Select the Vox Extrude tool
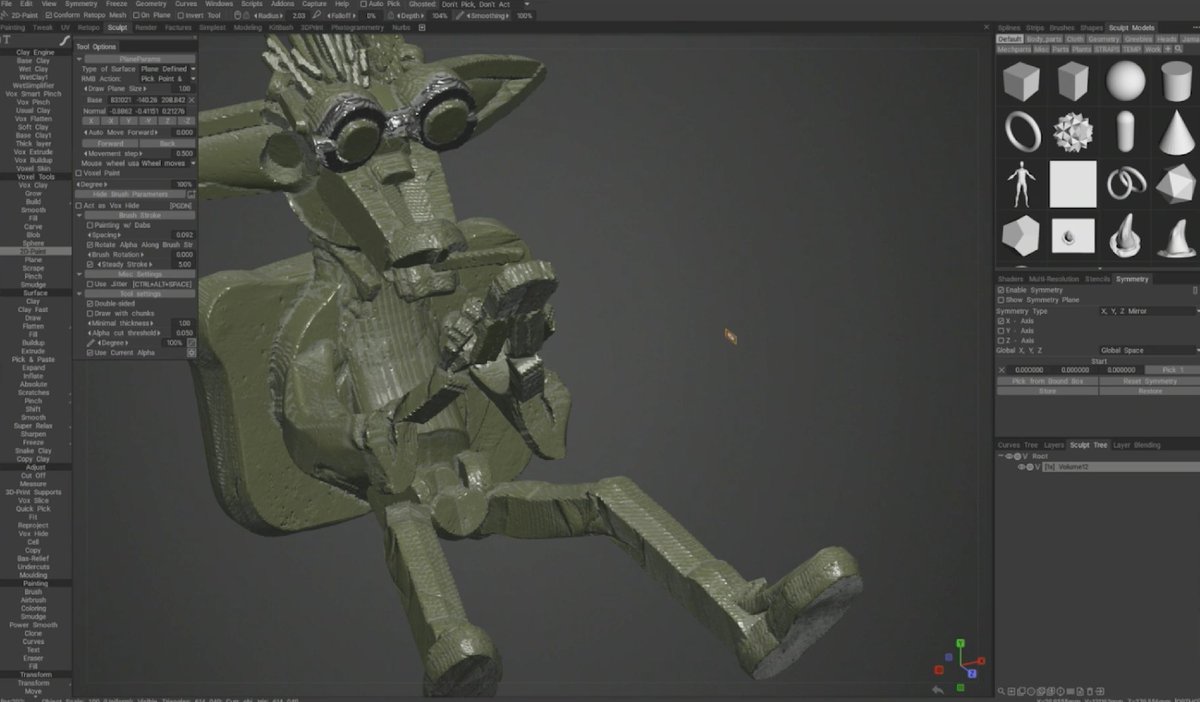1200x702 pixels. (x=33, y=151)
